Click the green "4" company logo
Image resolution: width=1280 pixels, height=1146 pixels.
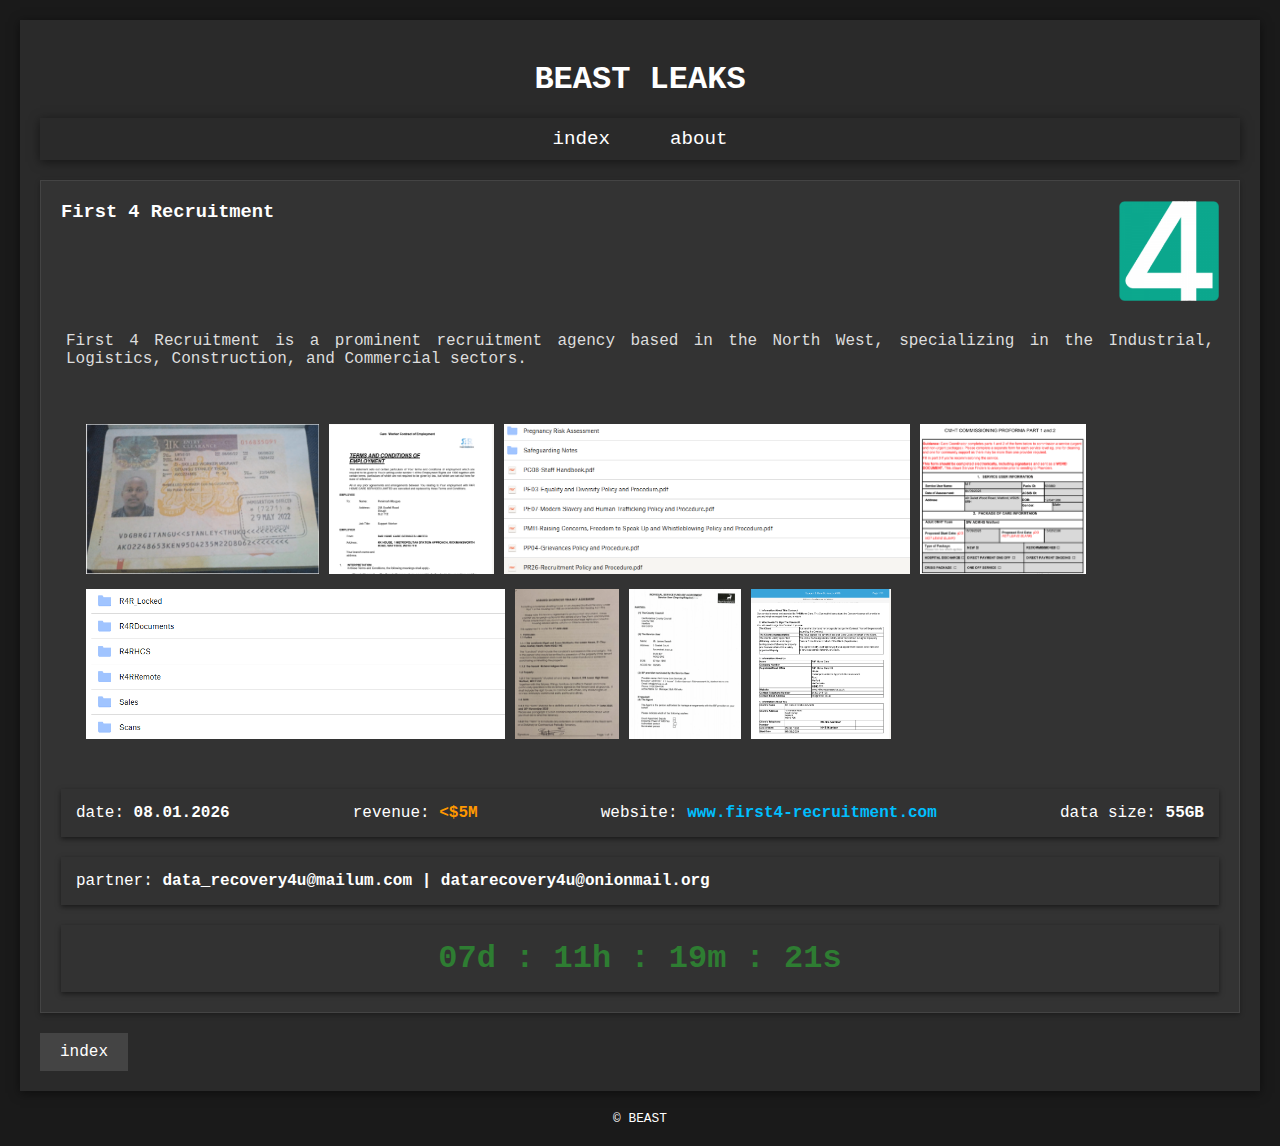pos(1168,251)
